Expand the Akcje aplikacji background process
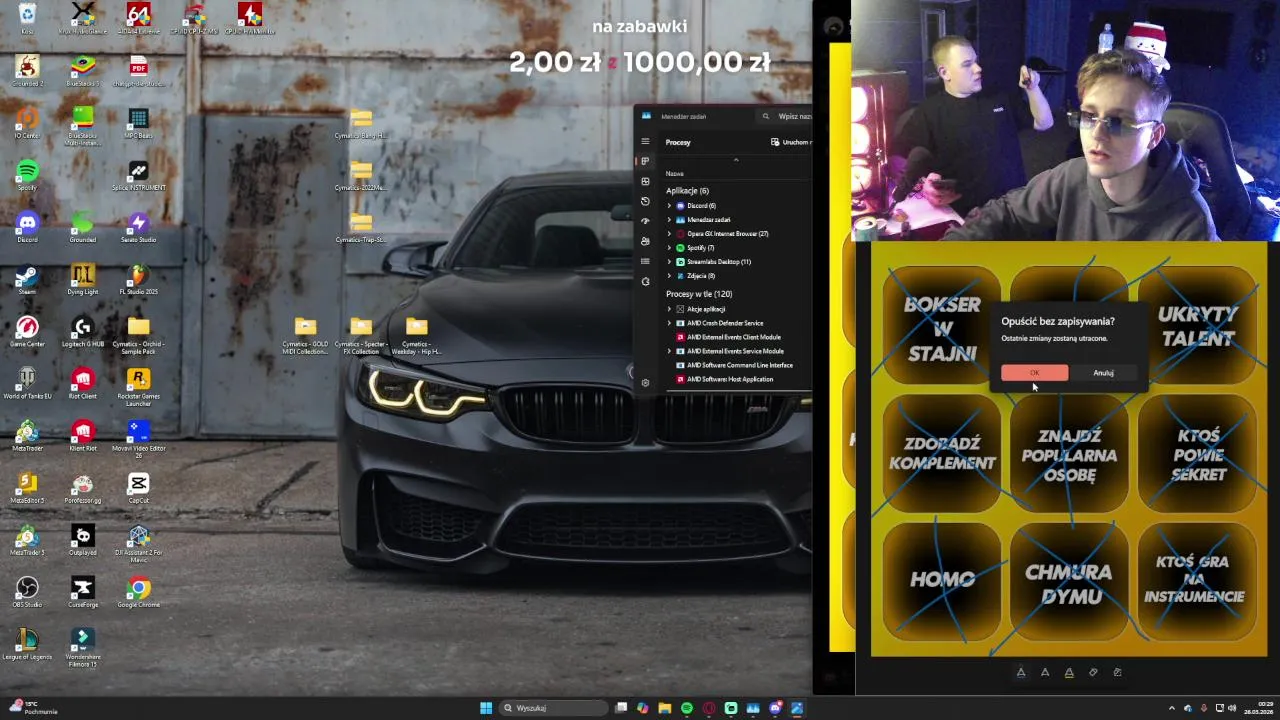This screenshot has height=720, width=1280. tap(669, 309)
